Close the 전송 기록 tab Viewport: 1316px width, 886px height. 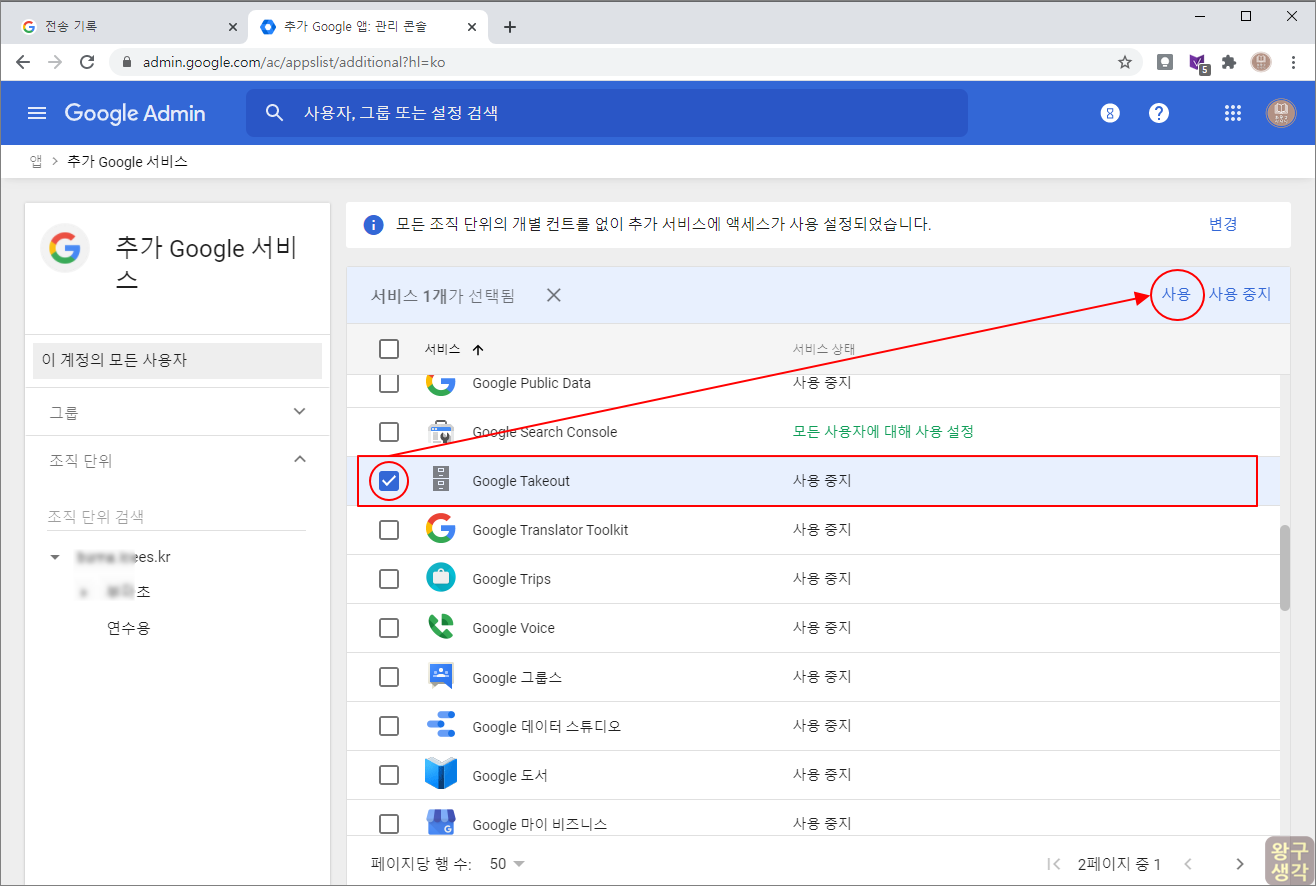point(232,27)
